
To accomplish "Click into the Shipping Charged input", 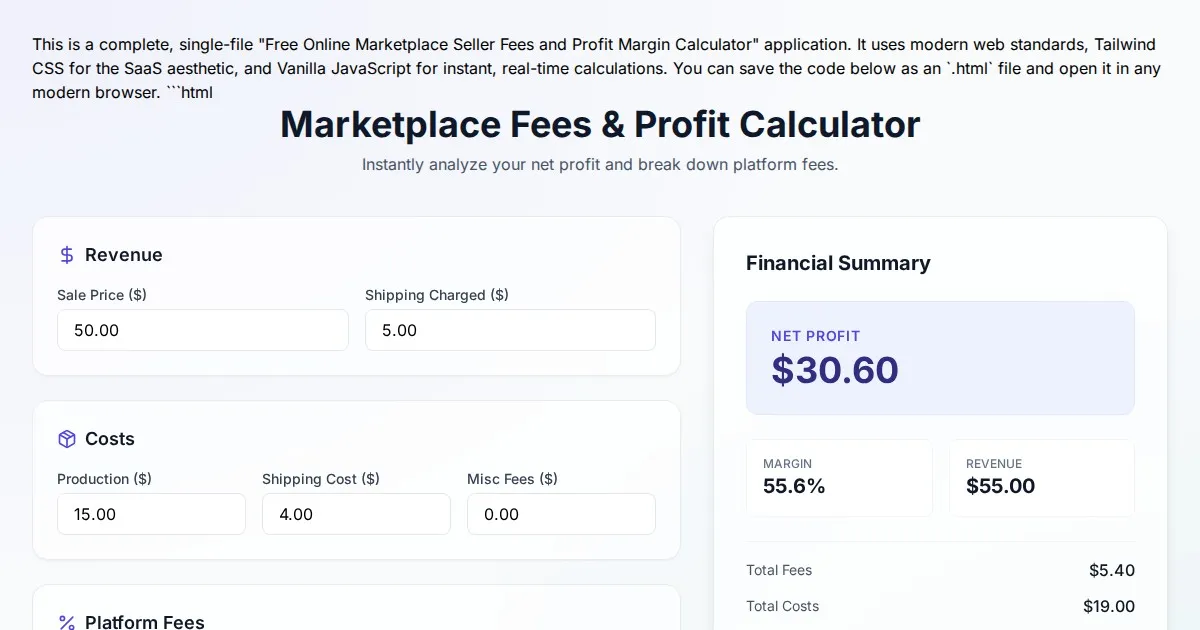I will tap(510, 330).
